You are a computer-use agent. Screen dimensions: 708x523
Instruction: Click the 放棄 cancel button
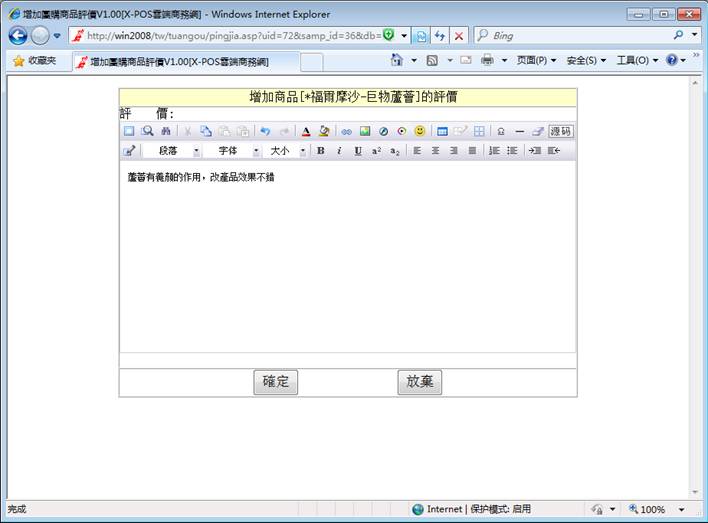click(x=419, y=382)
